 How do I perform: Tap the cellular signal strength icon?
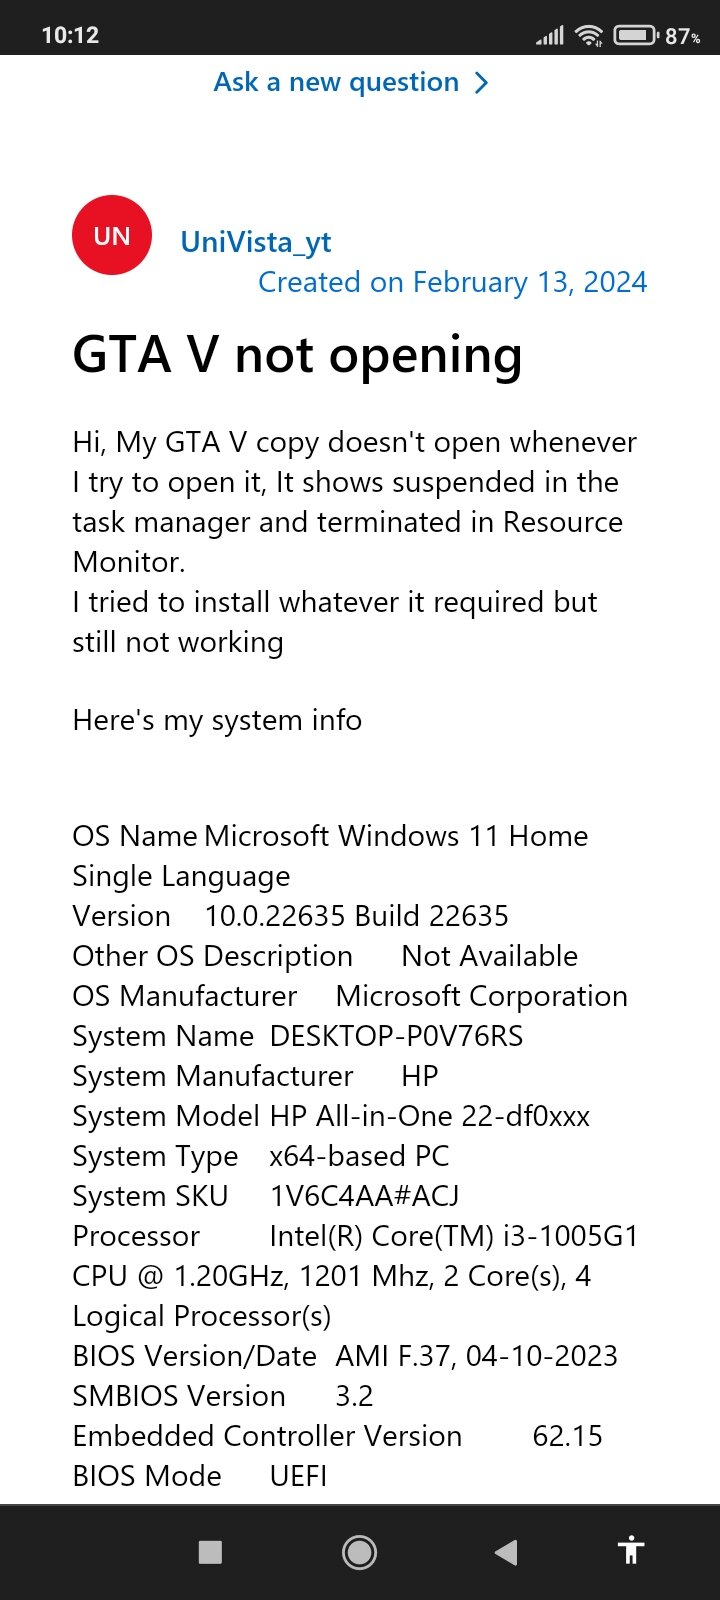(549, 36)
